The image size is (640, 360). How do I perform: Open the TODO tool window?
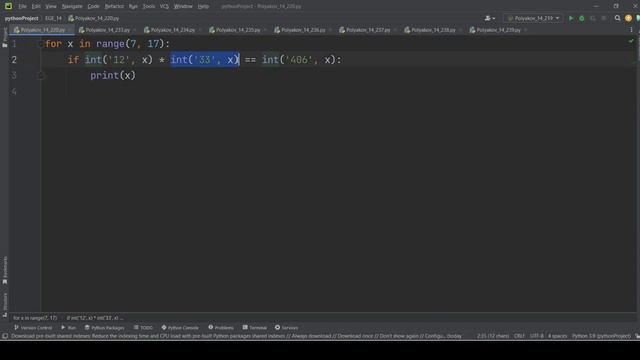coord(143,328)
